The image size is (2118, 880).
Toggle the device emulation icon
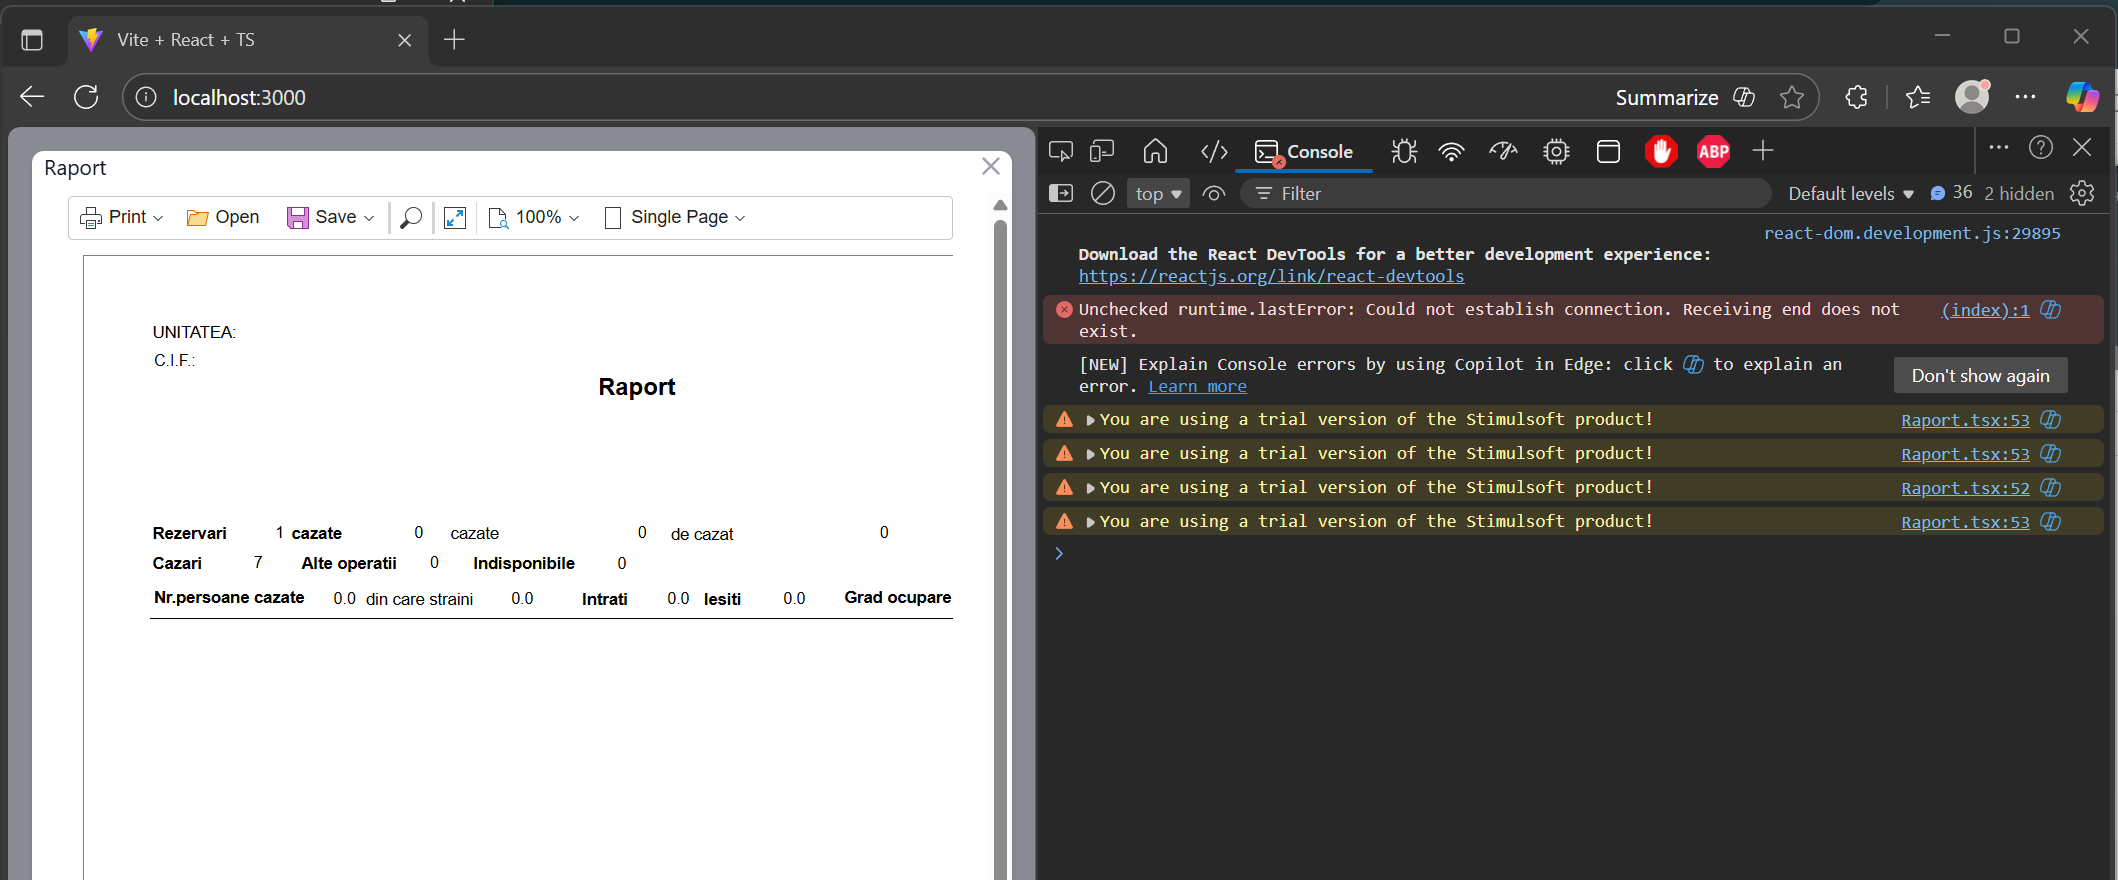[x=1102, y=152]
